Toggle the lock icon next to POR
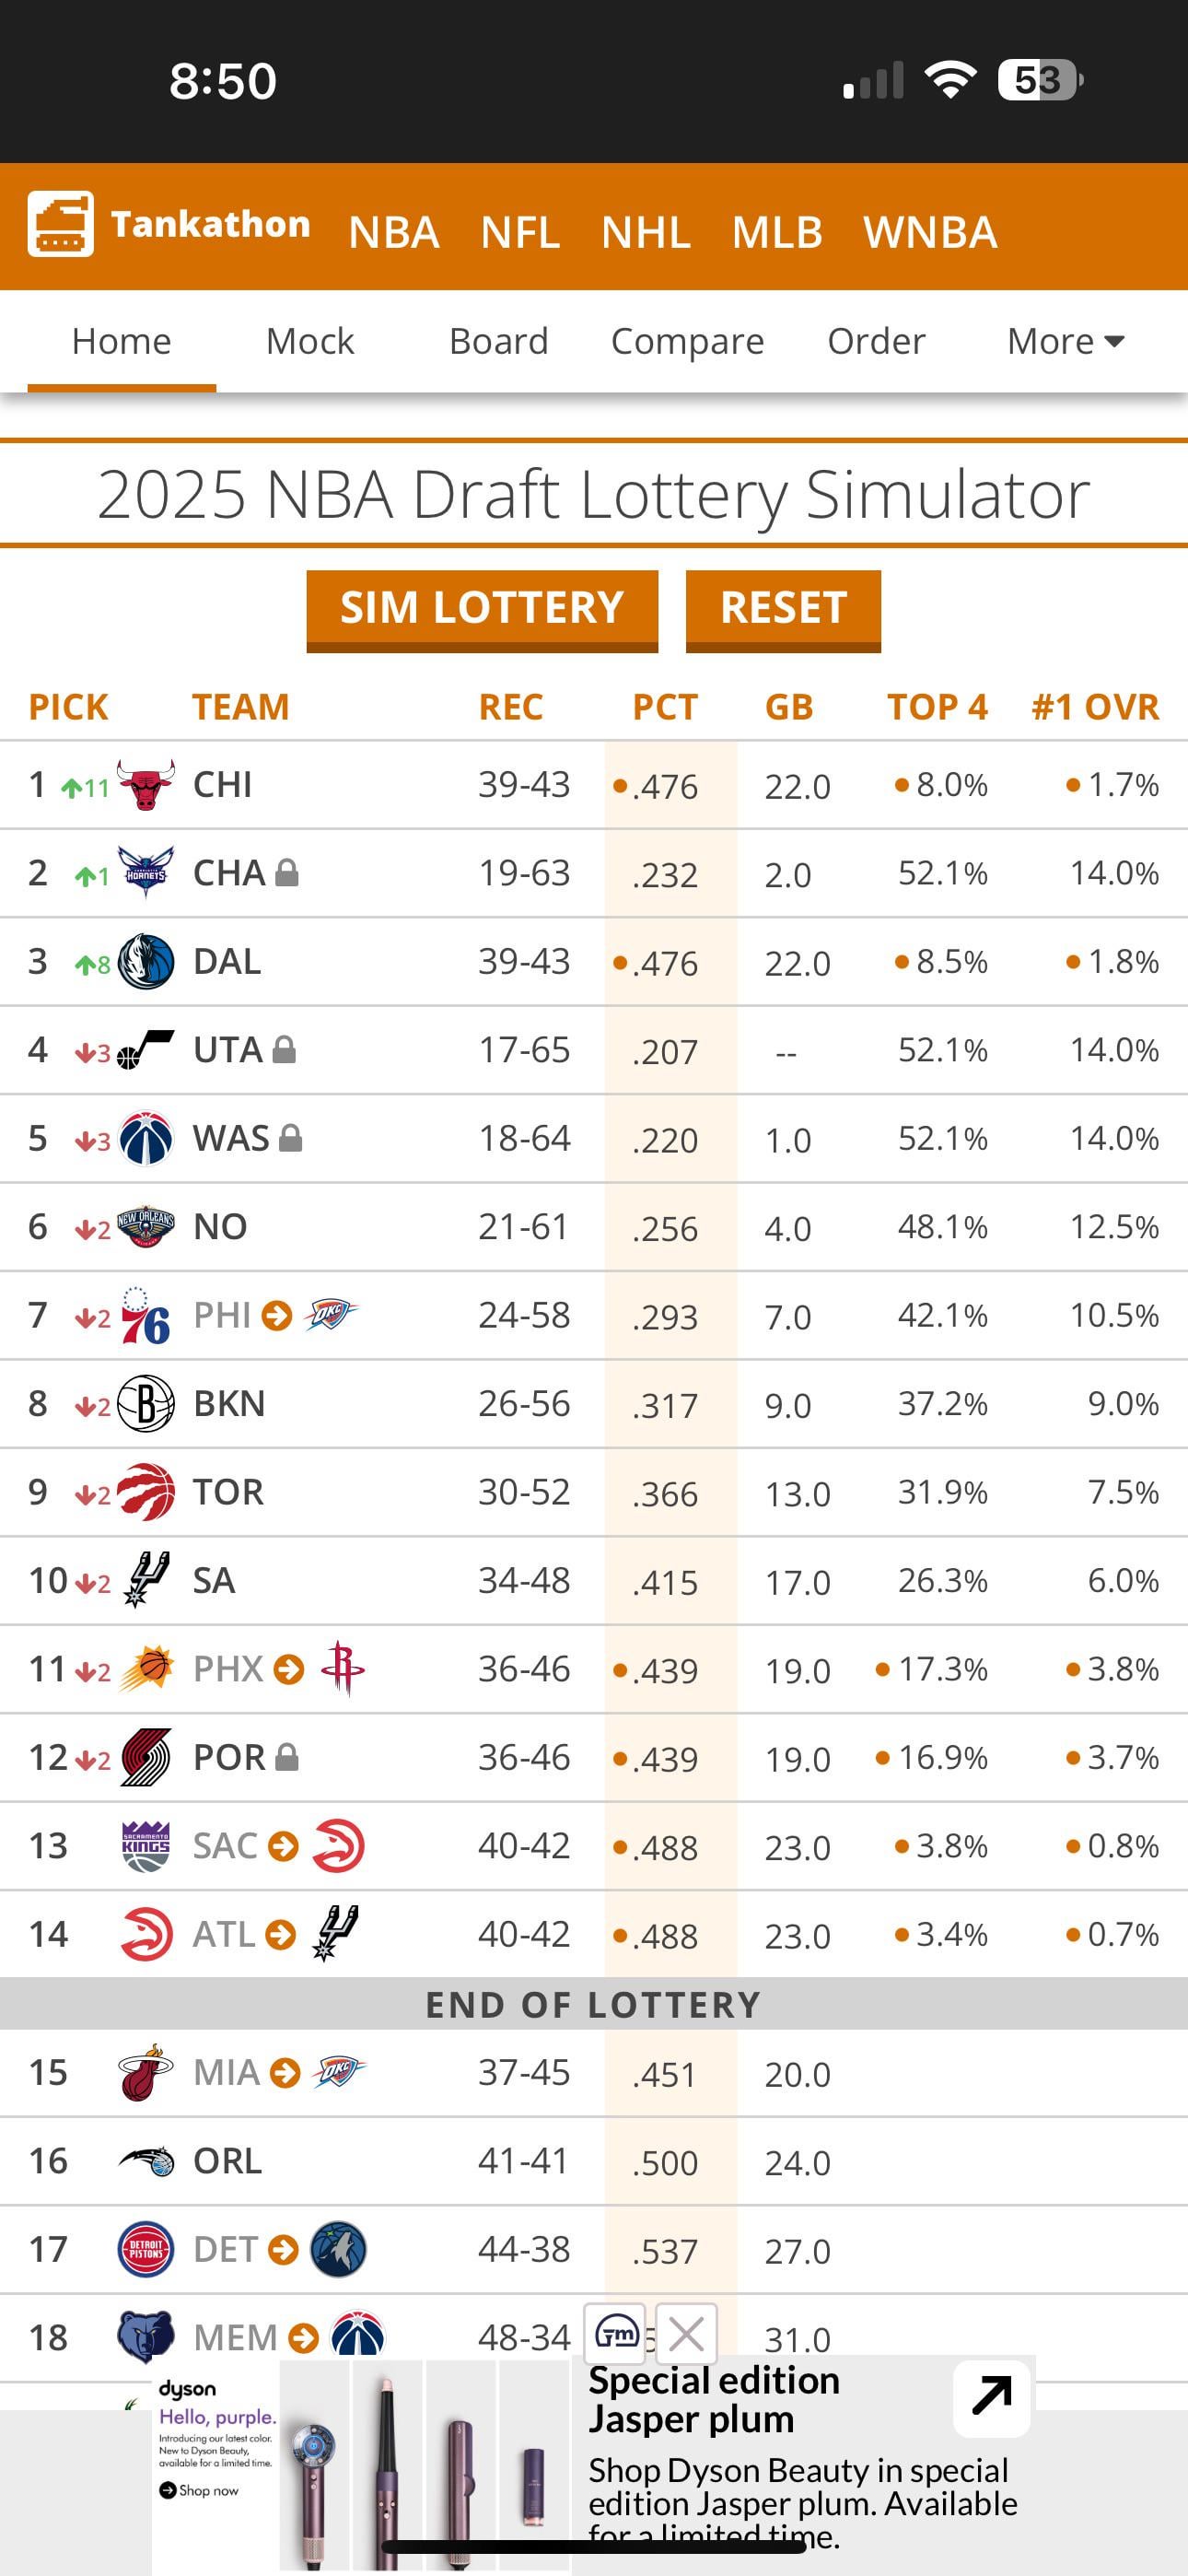The height and width of the screenshot is (2576, 1188). [x=287, y=1756]
